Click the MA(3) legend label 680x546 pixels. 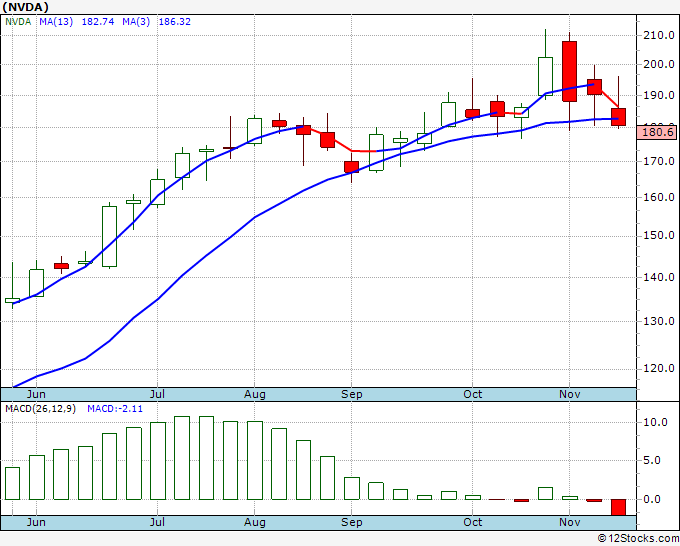pos(136,22)
